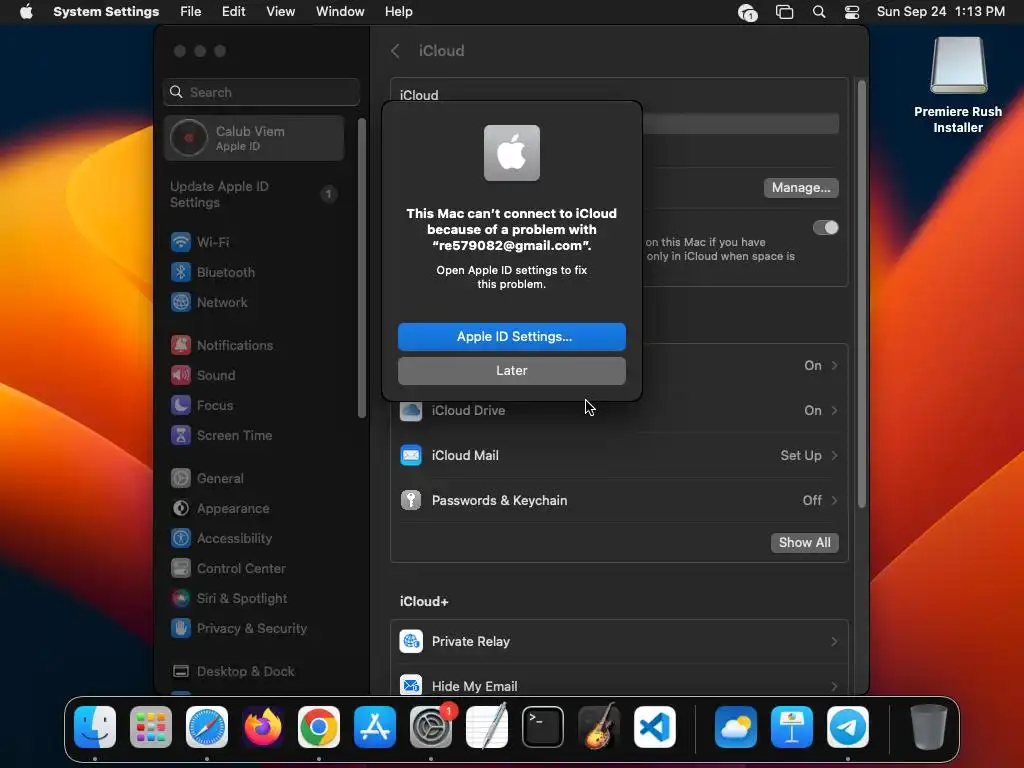Expand the Hide My Email chevron
The height and width of the screenshot is (768, 1024).
point(835,686)
